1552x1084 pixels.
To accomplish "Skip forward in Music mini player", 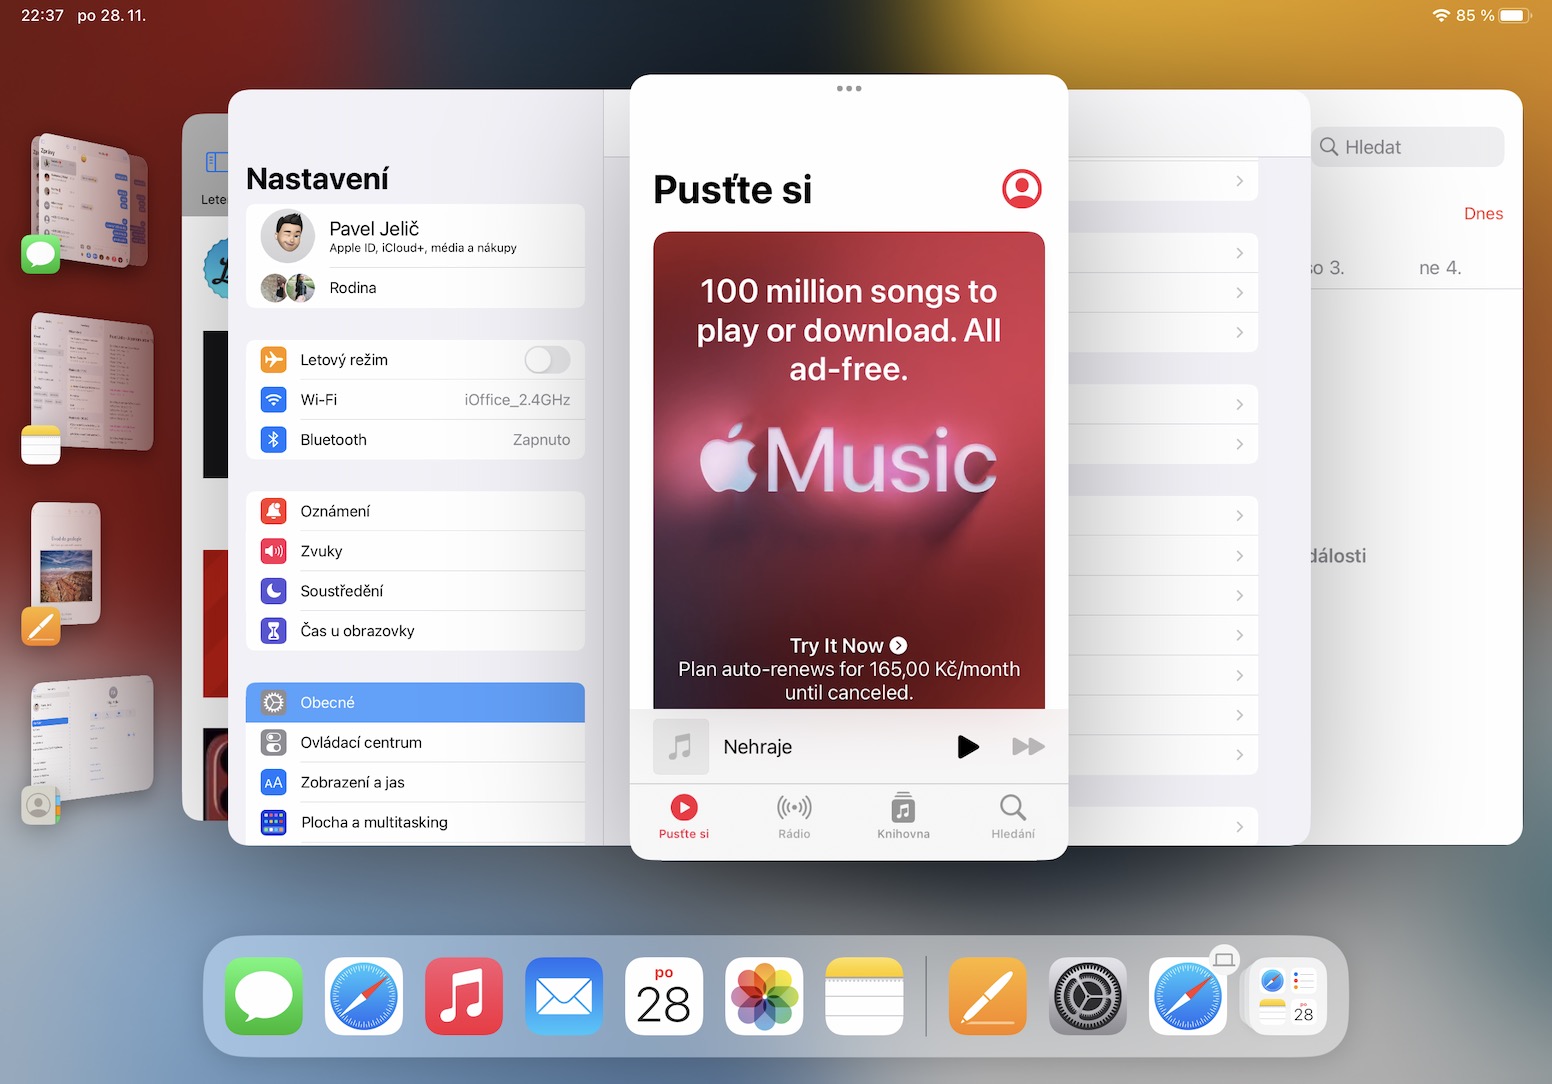I will coord(1028,747).
